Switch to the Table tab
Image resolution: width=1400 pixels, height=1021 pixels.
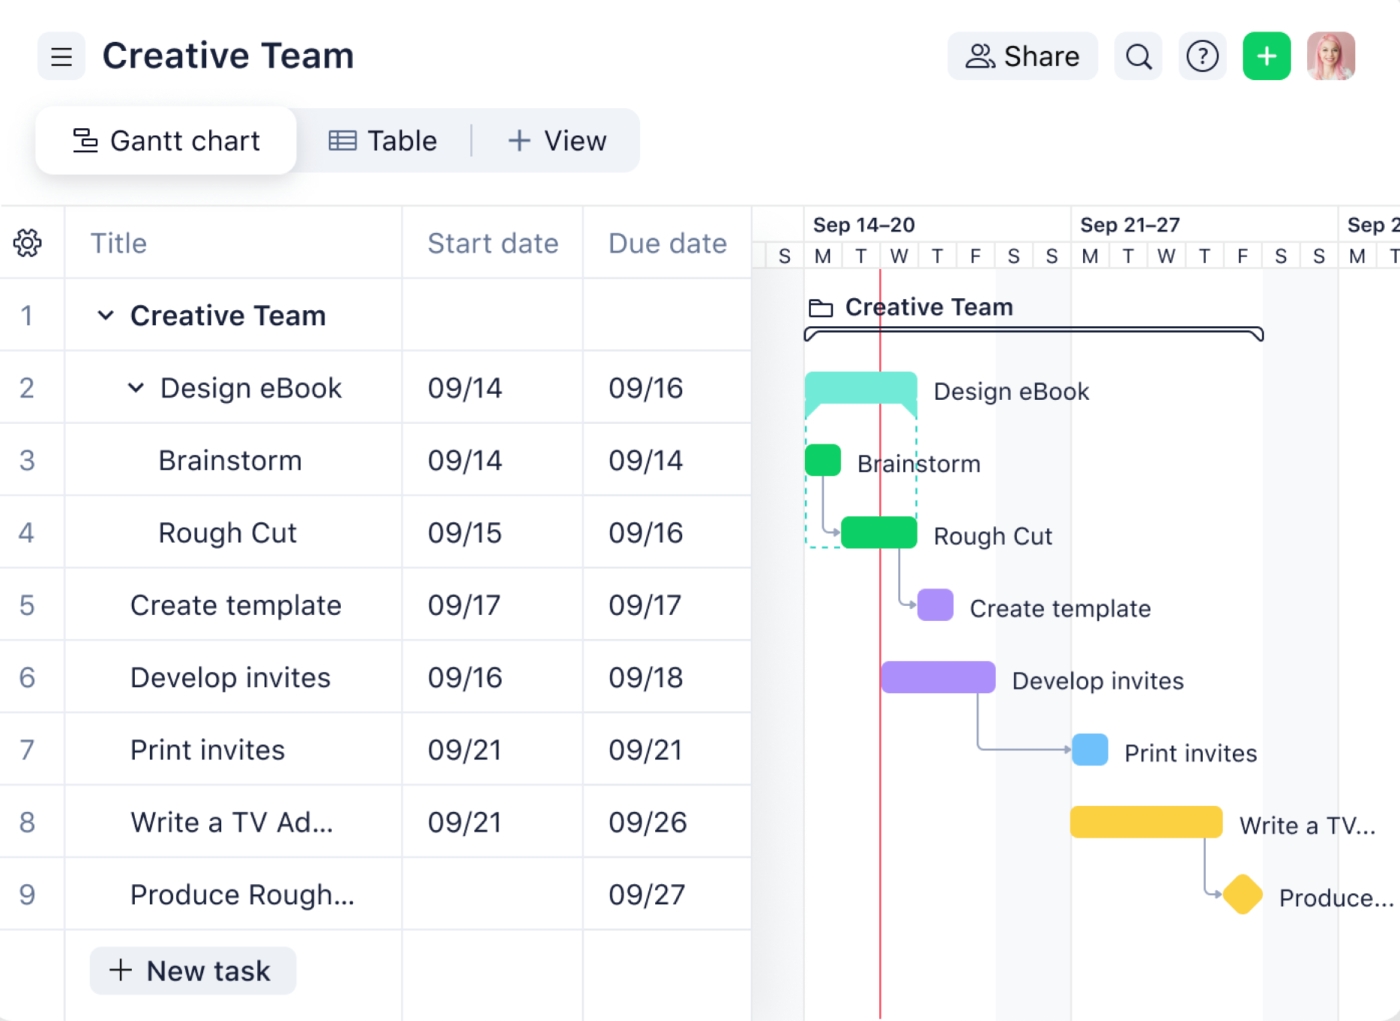point(383,140)
